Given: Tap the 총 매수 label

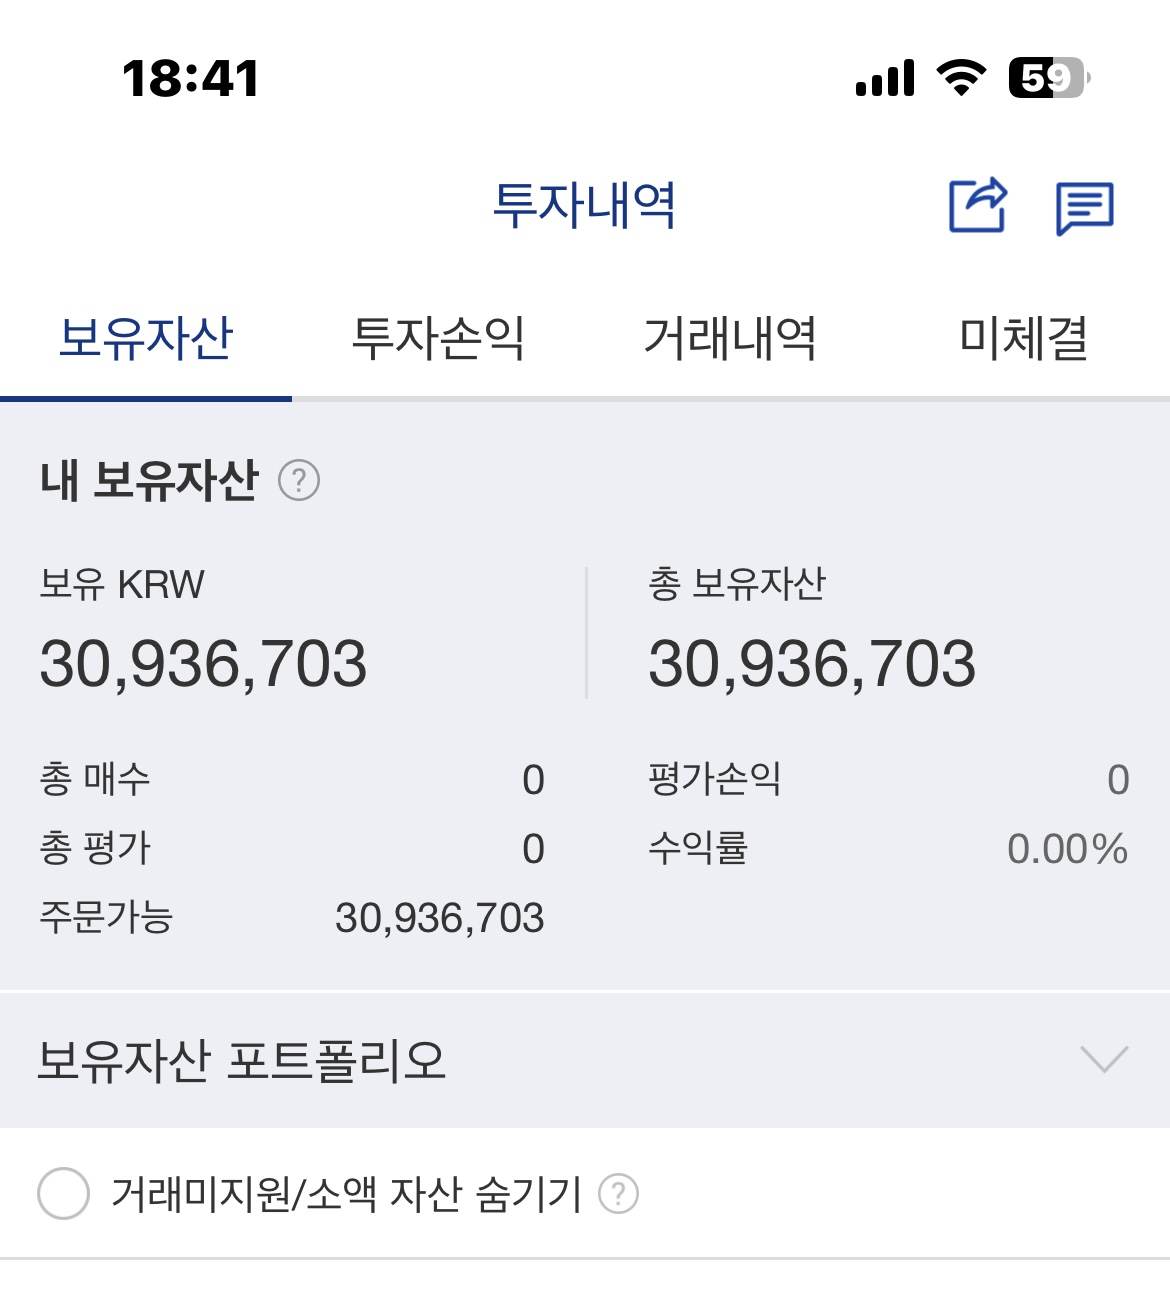Looking at the screenshot, I should [95, 779].
